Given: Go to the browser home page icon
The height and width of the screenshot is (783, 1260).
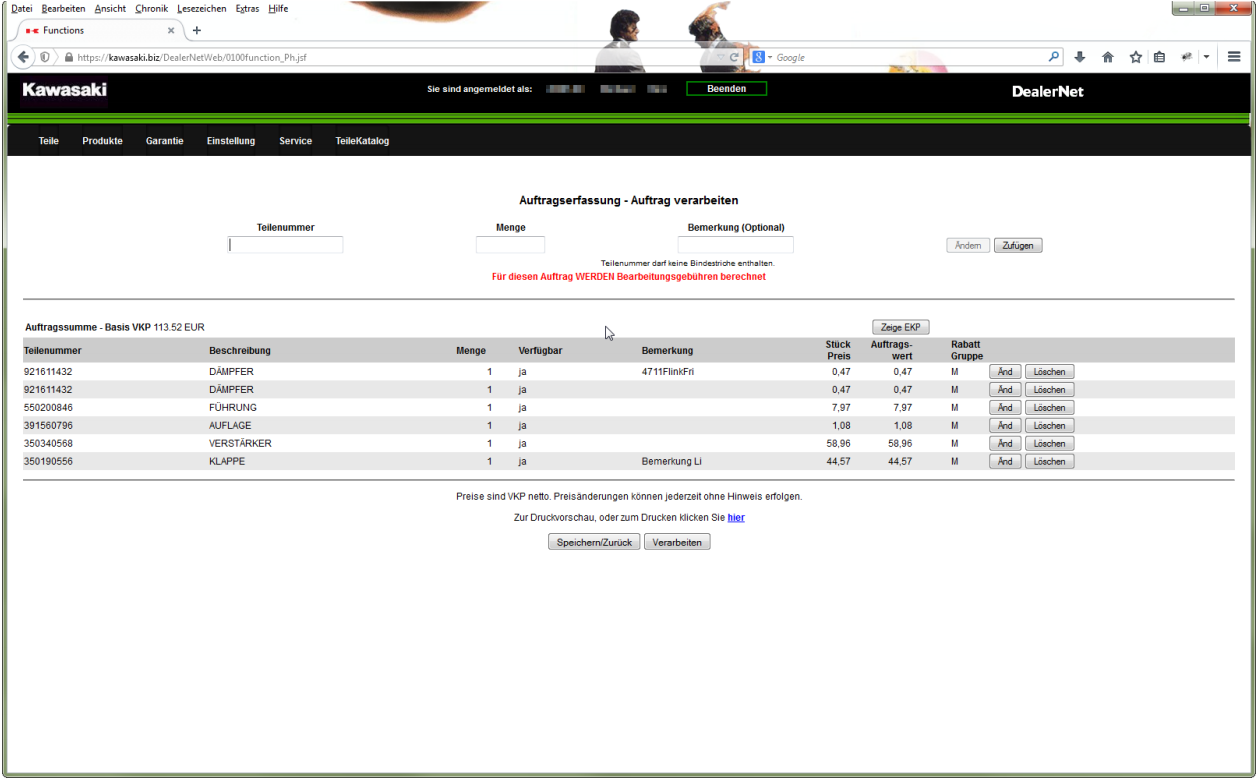Looking at the screenshot, I should (x=1108, y=57).
